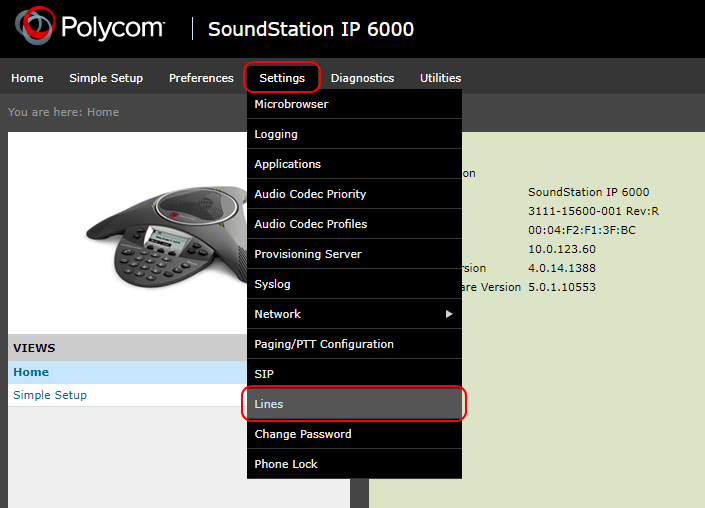Screen dimensions: 705x508
Task: Click the IP address 10.0.123.60
Action: [562, 249]
